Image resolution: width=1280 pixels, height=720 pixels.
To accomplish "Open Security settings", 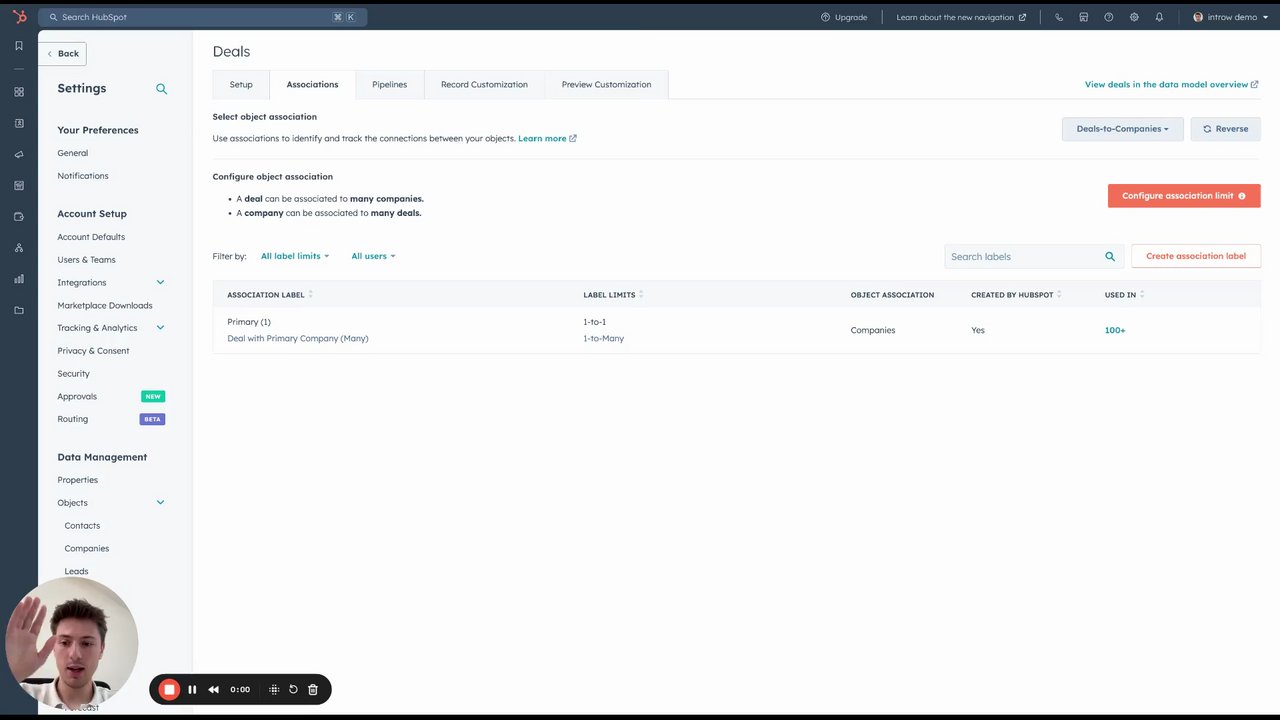I will [73, 374].
